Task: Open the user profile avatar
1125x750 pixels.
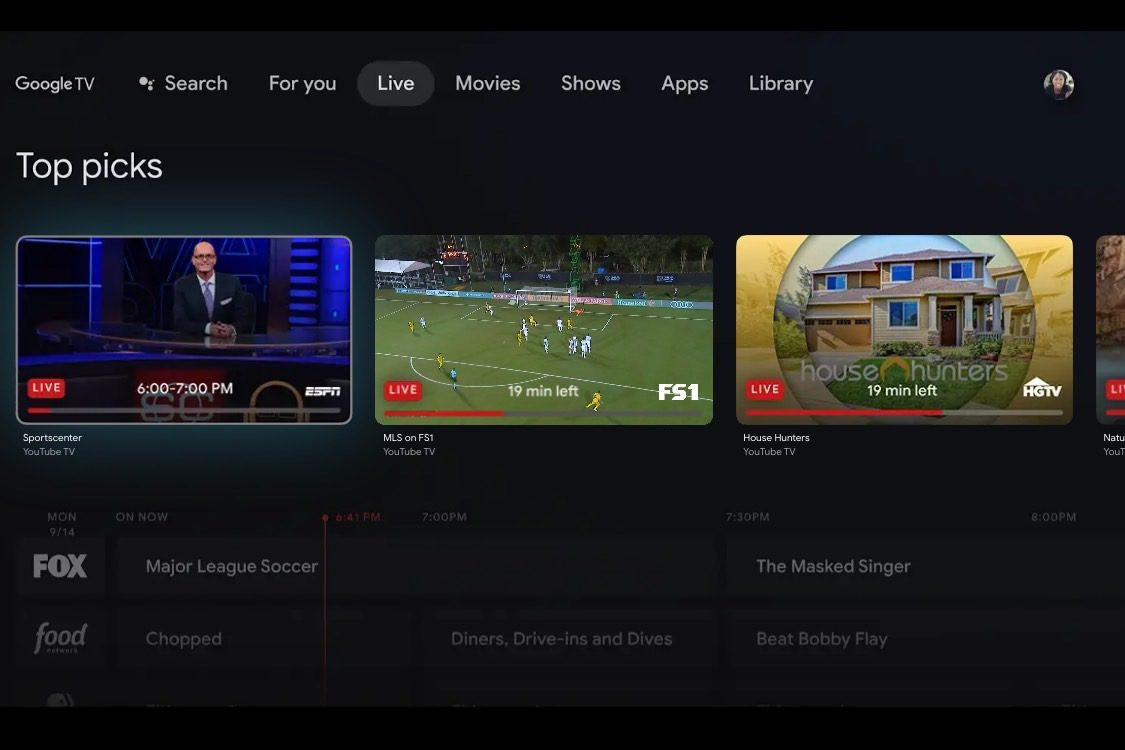Action: pos(1058,84)
